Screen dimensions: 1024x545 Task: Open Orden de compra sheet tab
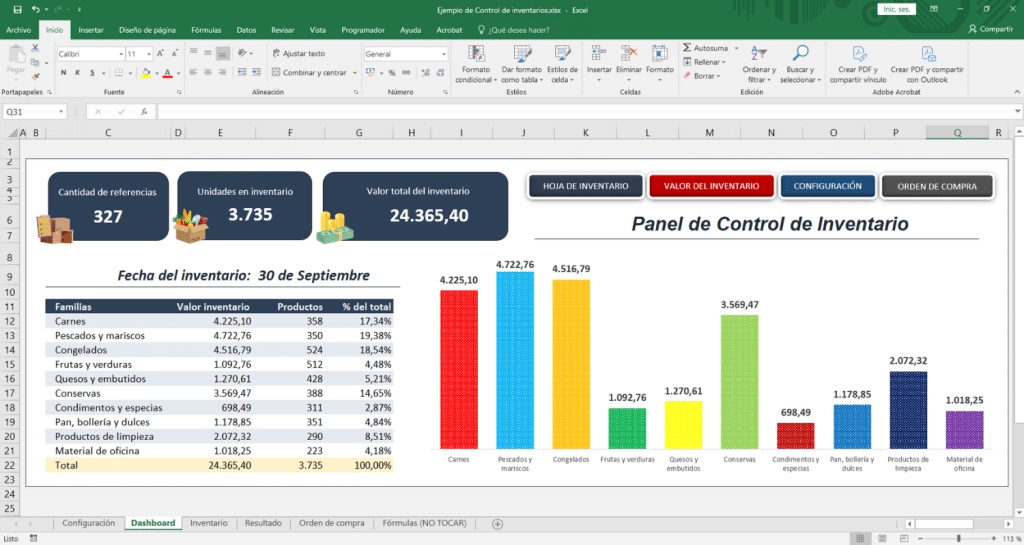pyautogui.click(x=331, y=523)
